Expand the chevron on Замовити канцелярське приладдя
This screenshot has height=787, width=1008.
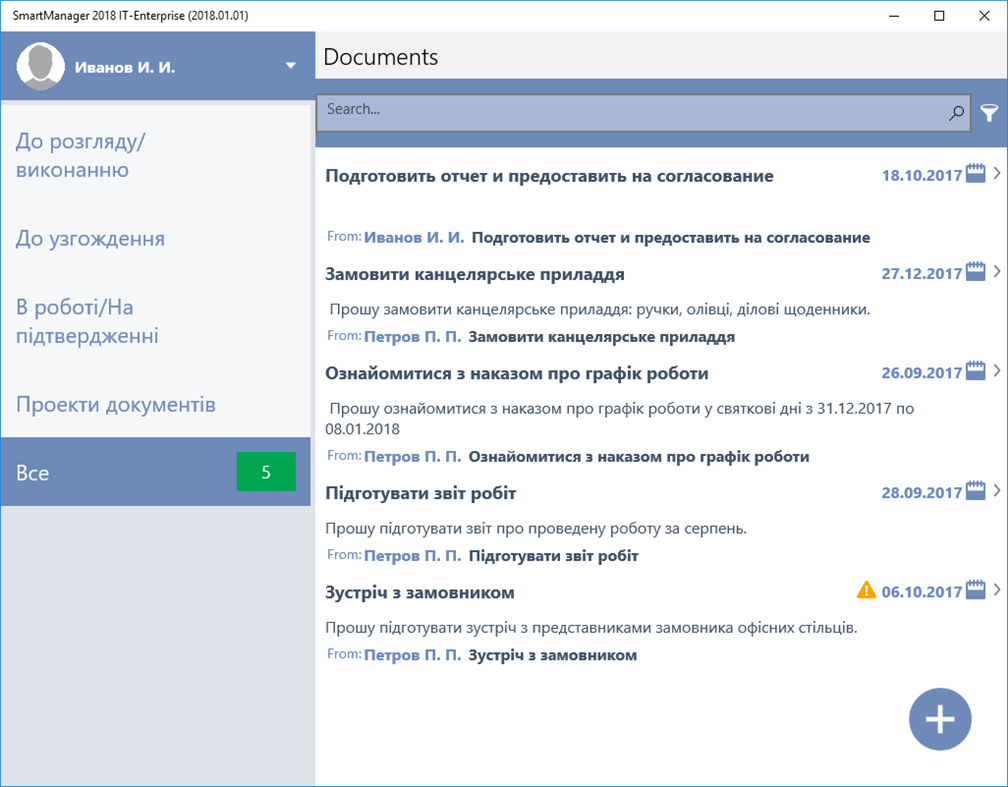pos(999,271)
